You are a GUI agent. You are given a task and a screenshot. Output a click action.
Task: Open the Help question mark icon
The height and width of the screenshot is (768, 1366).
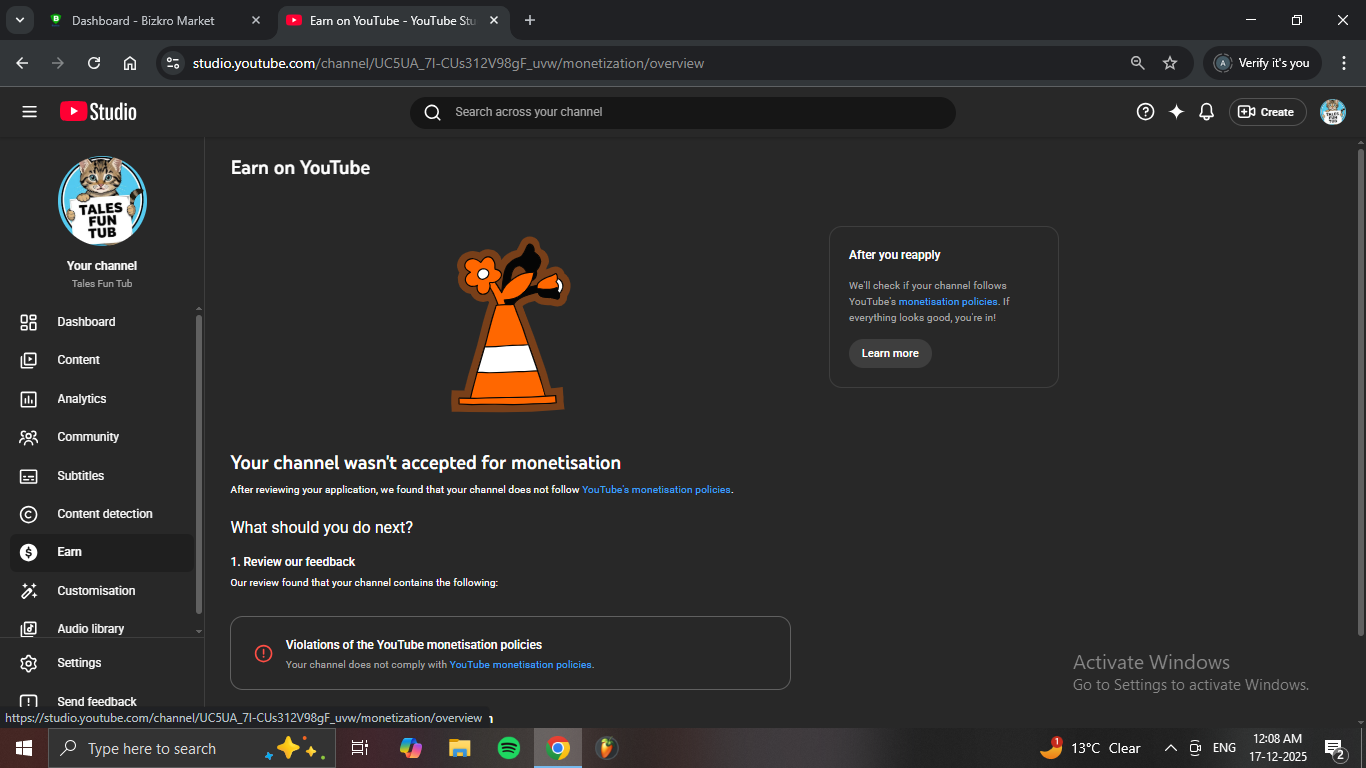1145,112
